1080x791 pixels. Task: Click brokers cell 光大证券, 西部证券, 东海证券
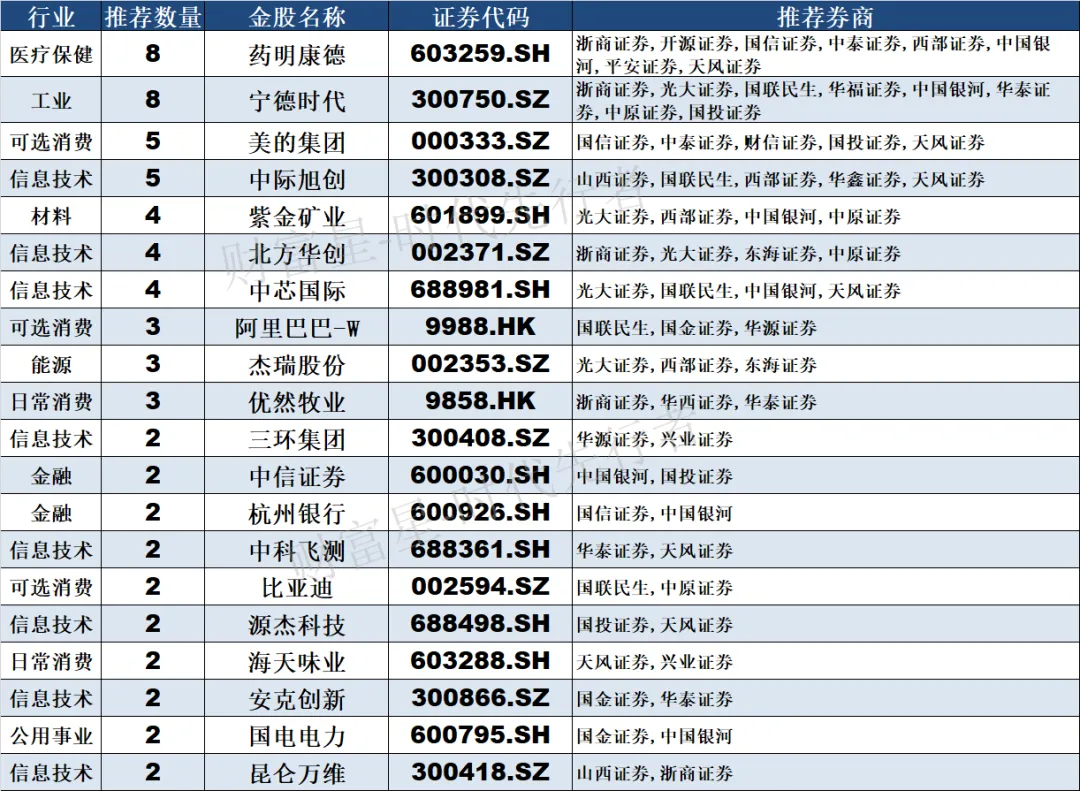point(825,365)
